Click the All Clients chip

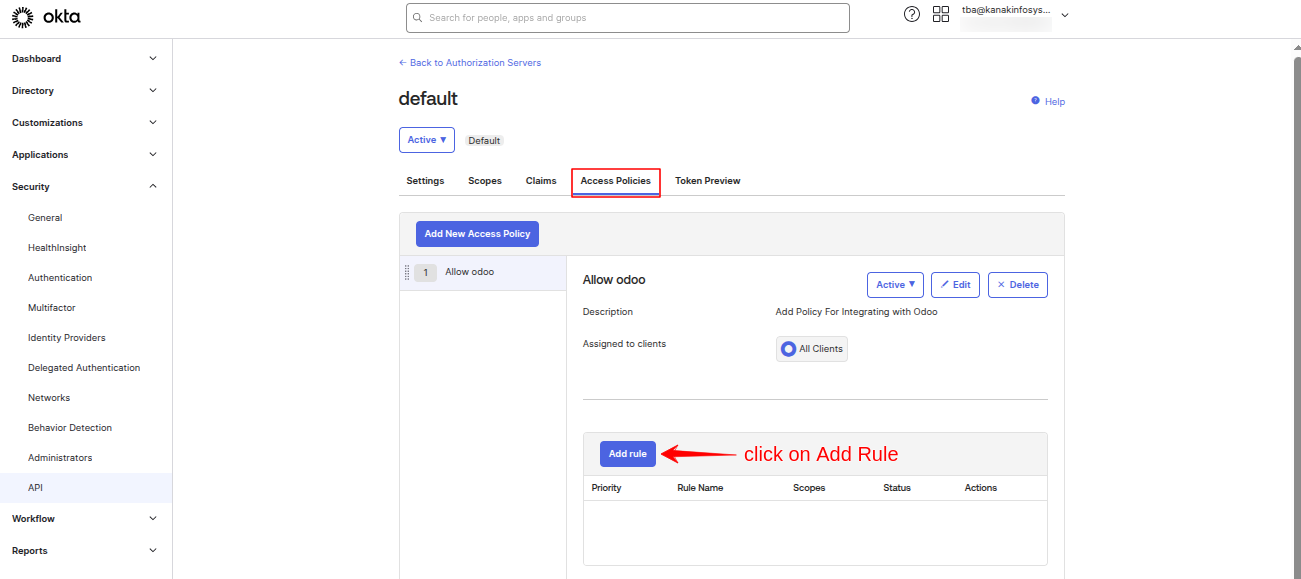[x=812, y=349]
